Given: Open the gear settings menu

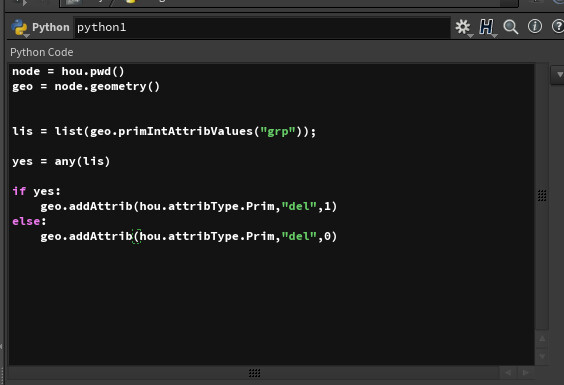Looking at the screenshot, I should pos(463,27).
